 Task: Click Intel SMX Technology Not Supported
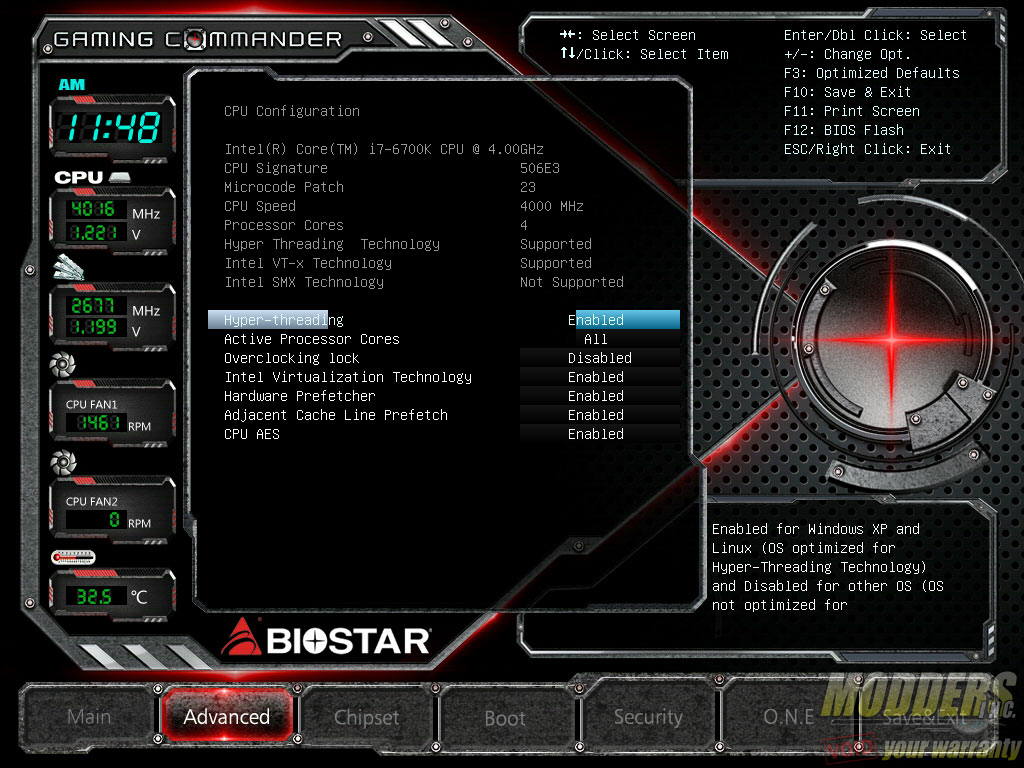click(x=571, y=282)
